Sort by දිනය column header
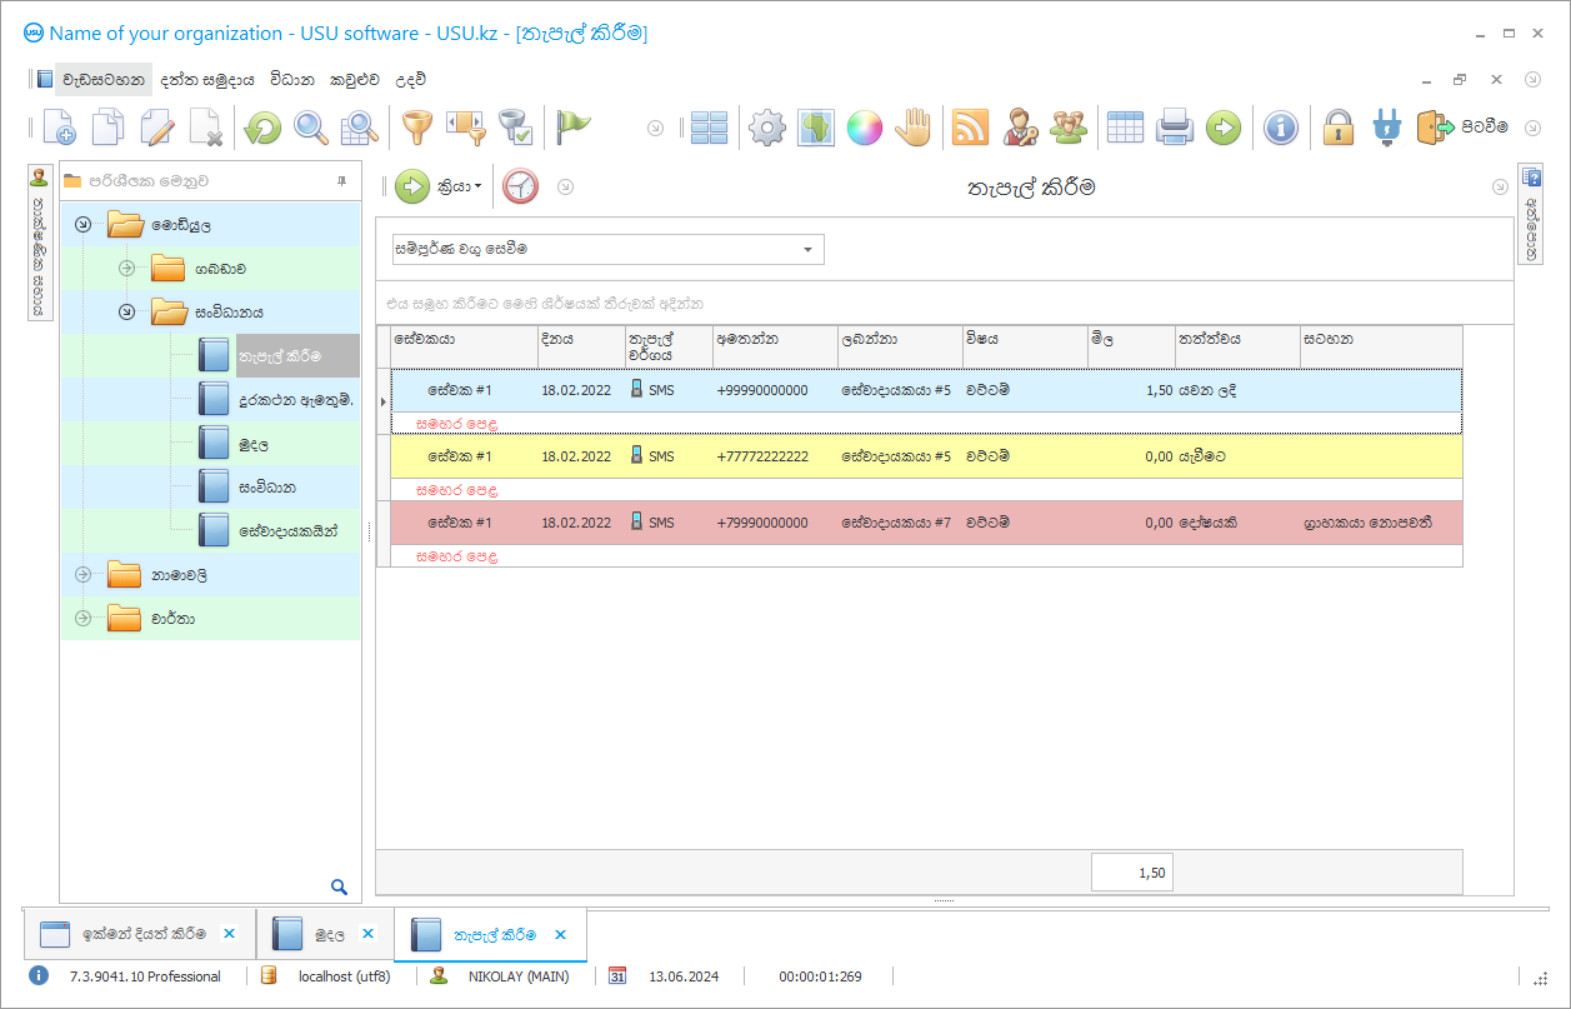1571x1009 pixels. click(x=581, y=347)
